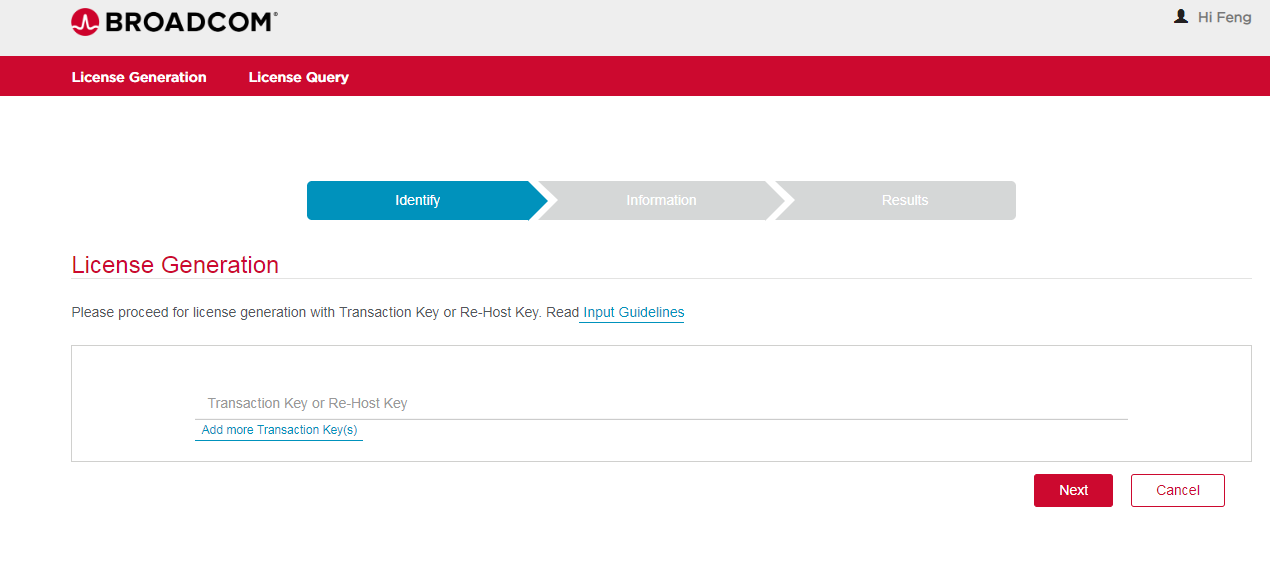Jump to the Information progress step
This screenshot has height=585, width=1270.
click(661, 200)
